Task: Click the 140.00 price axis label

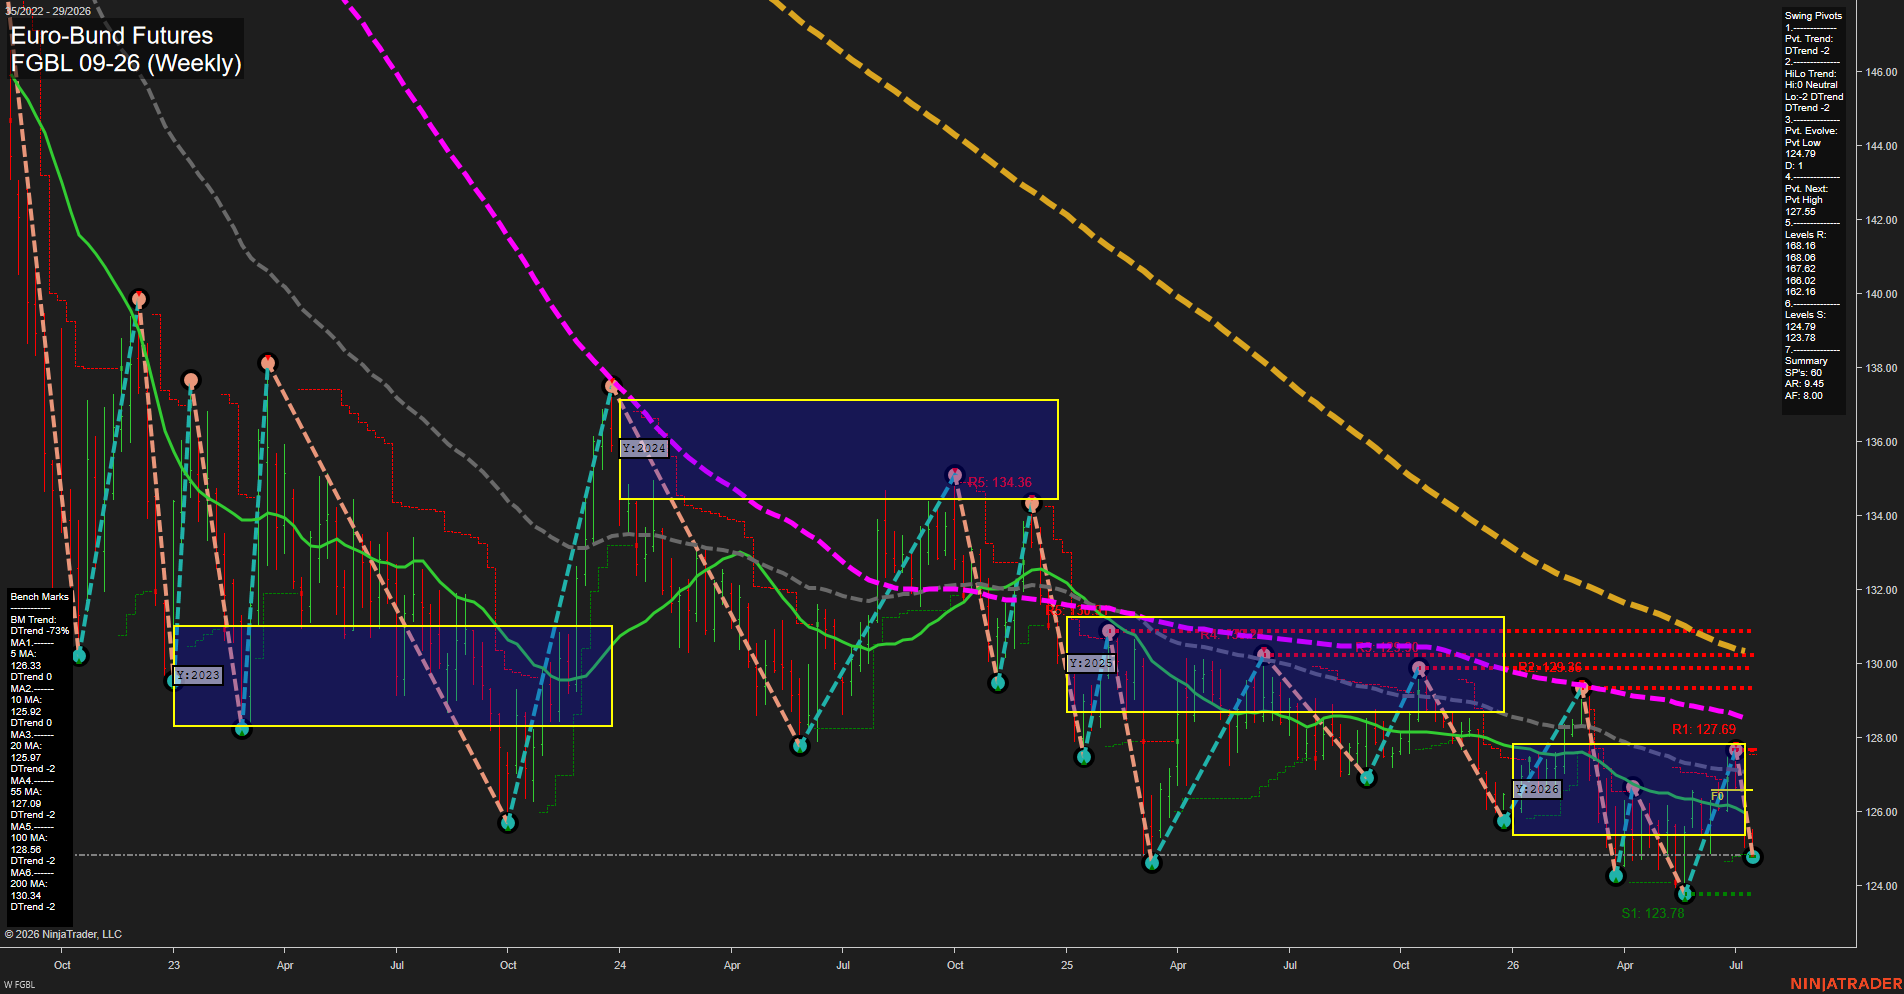Action: tap(1881, 294)
